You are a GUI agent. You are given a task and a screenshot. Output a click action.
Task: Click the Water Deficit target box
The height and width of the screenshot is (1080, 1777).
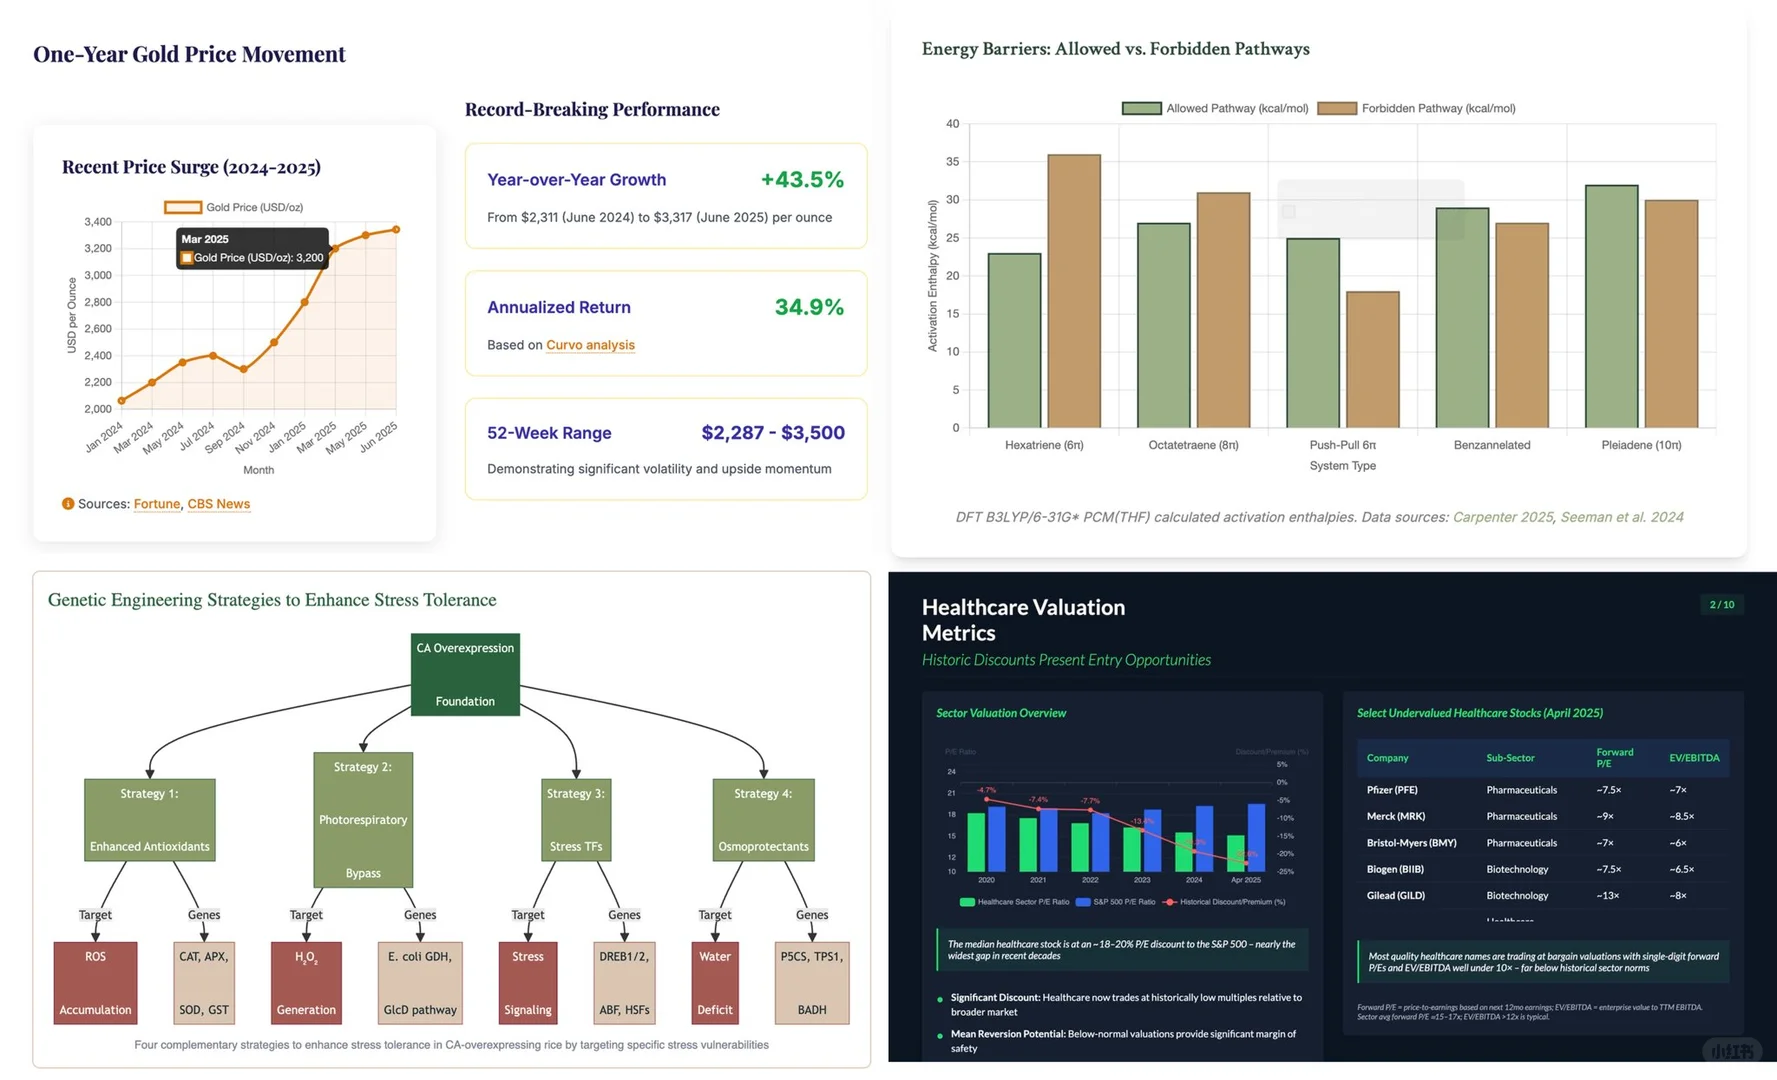[715, 983]
